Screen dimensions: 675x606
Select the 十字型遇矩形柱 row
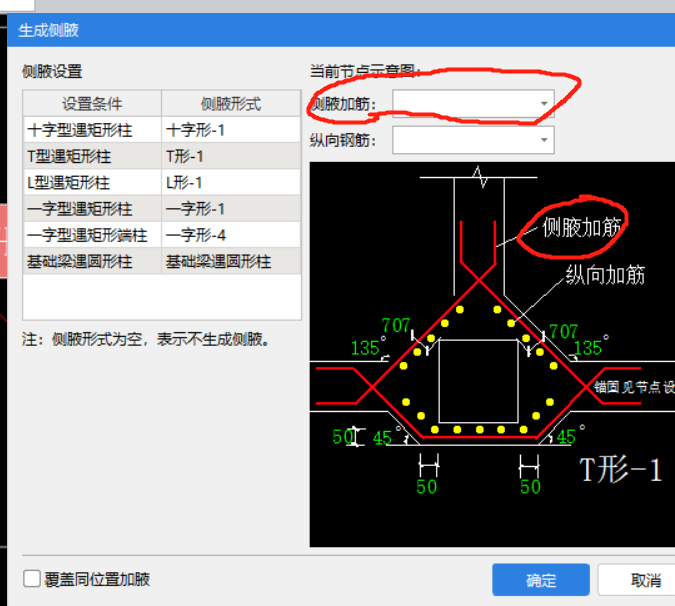(162, 130)
